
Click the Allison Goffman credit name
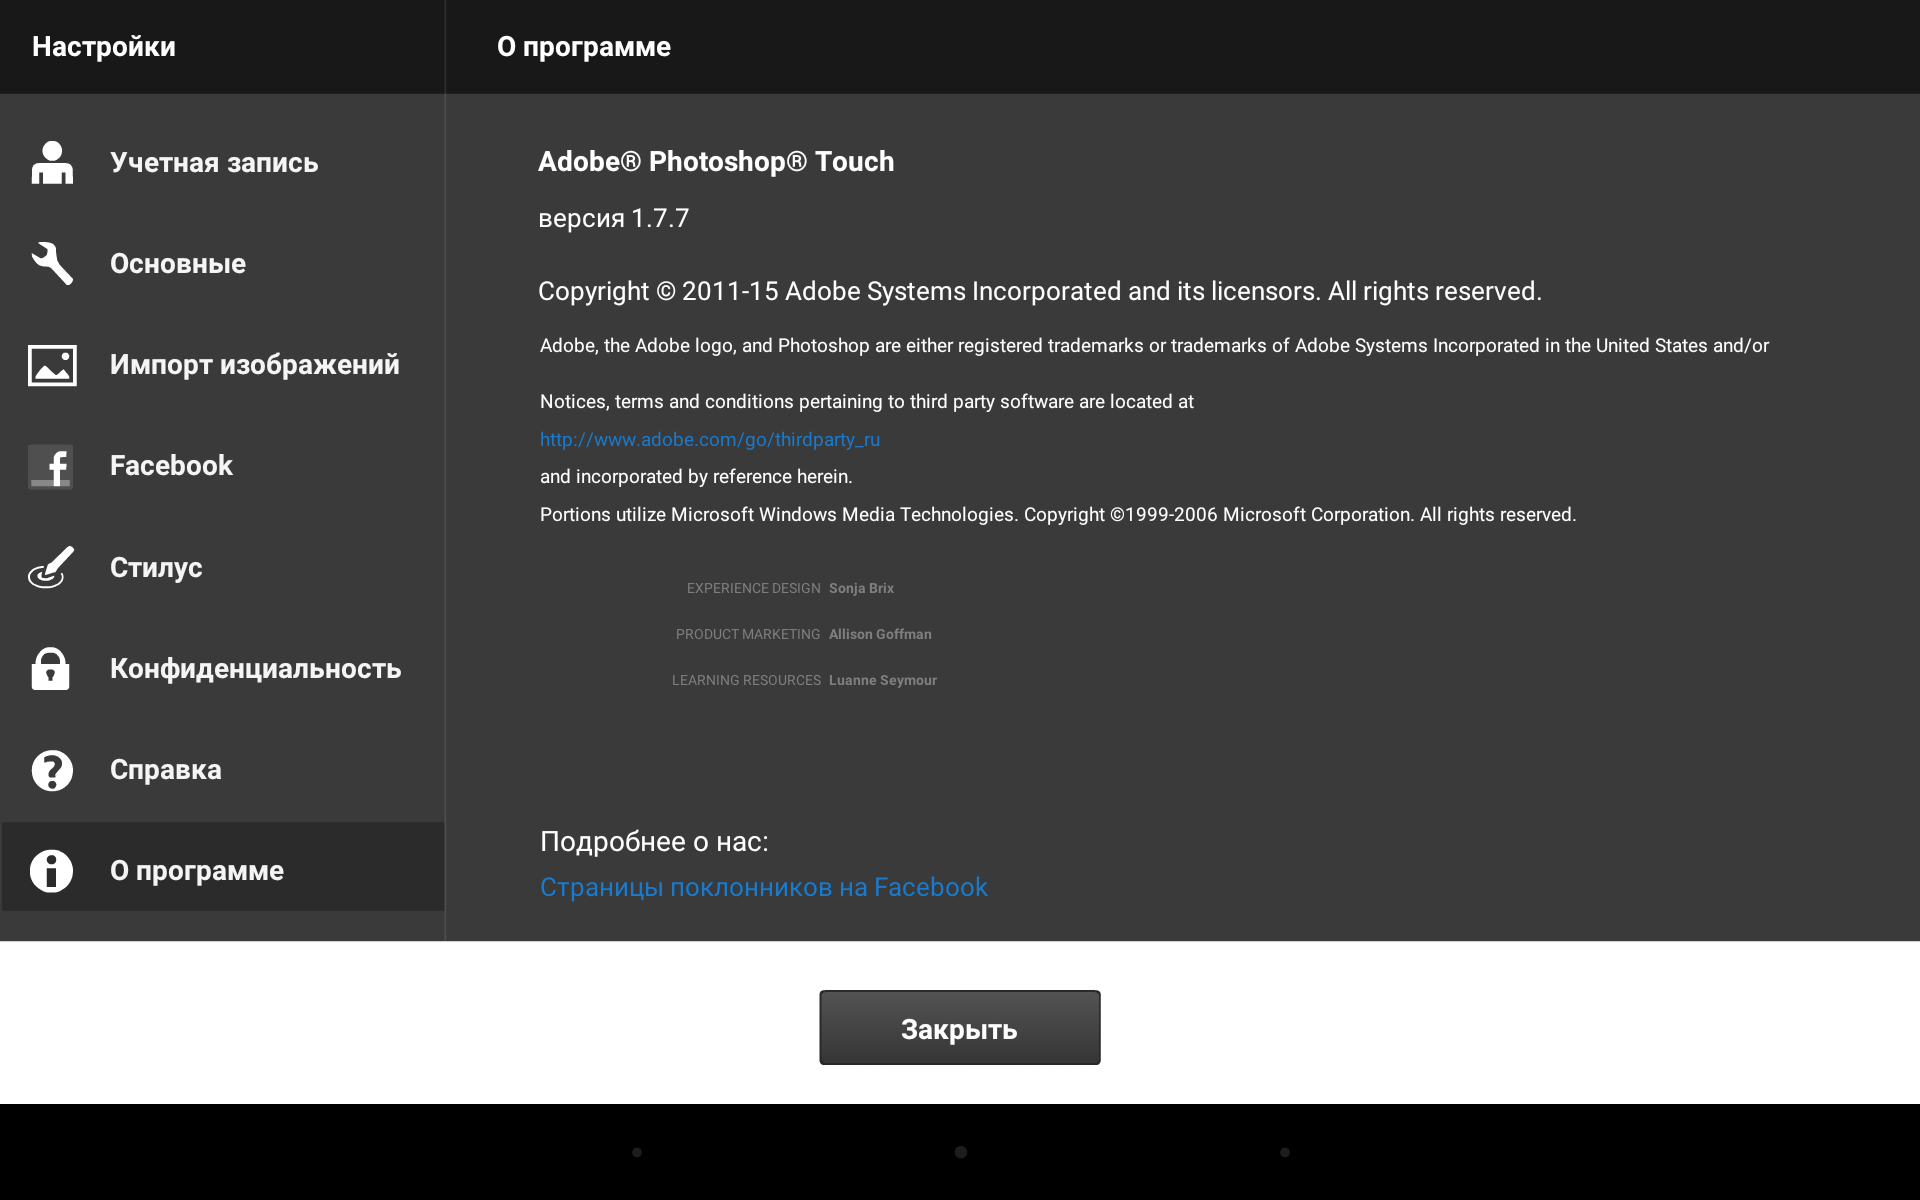[880, 635]
